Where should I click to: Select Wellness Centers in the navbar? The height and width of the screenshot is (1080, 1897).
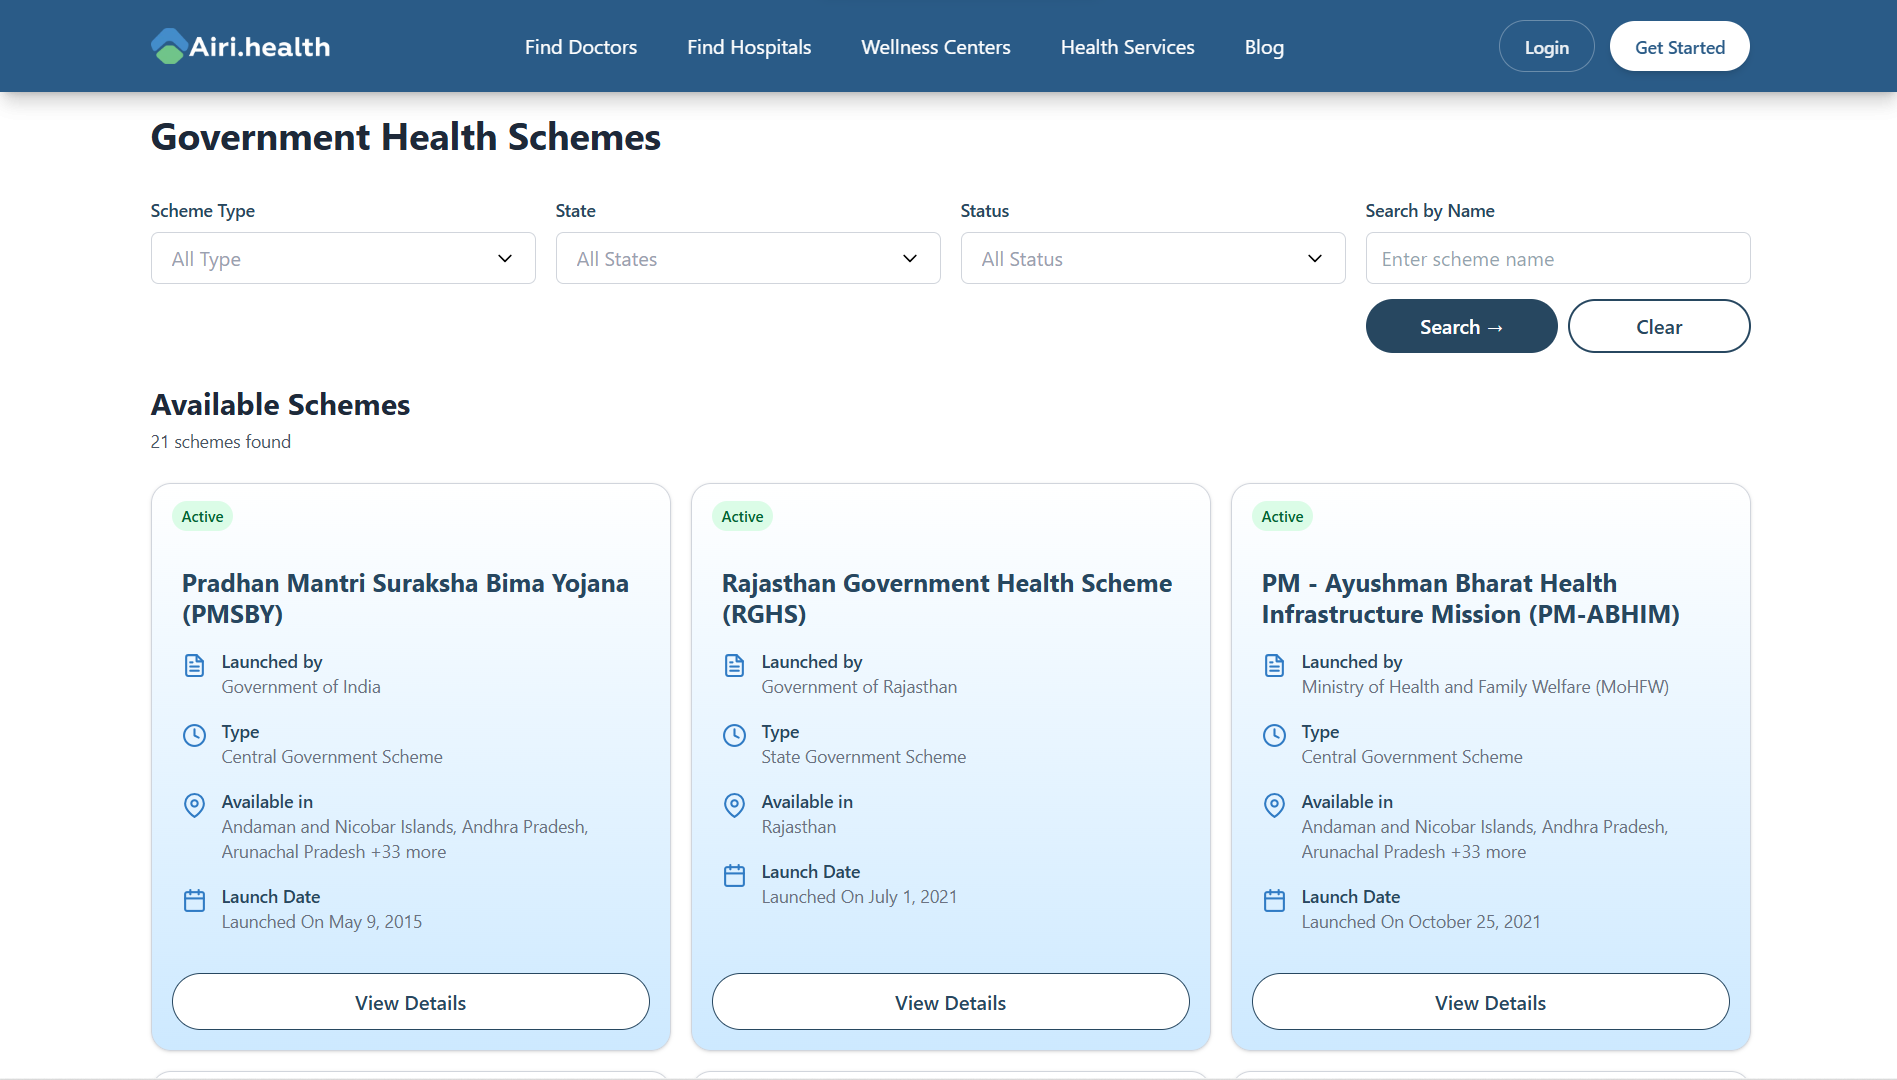coord(936,47)
